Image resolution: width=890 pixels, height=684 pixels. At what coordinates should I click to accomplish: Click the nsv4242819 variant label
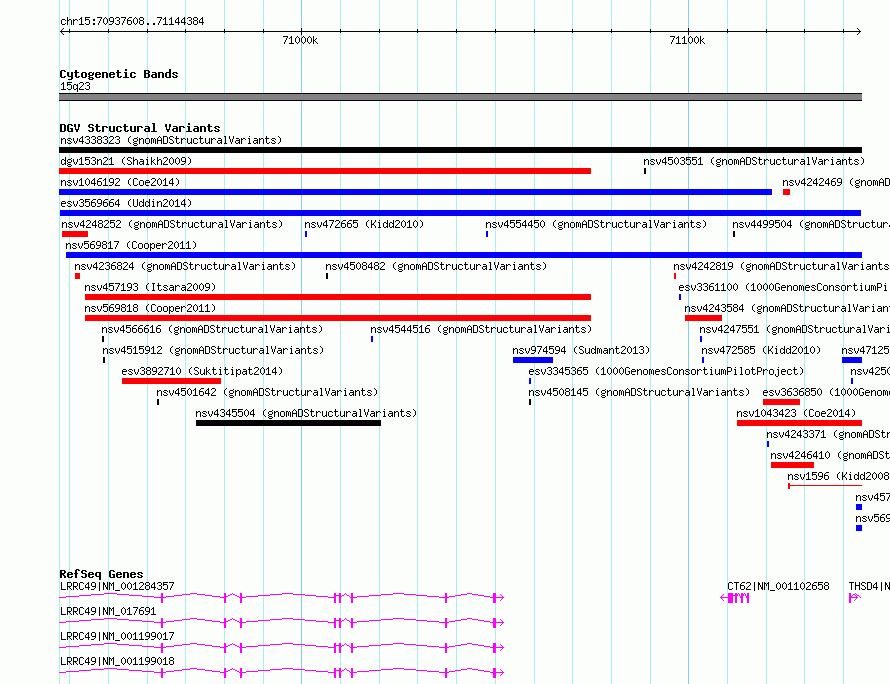[x=781, y=266]
